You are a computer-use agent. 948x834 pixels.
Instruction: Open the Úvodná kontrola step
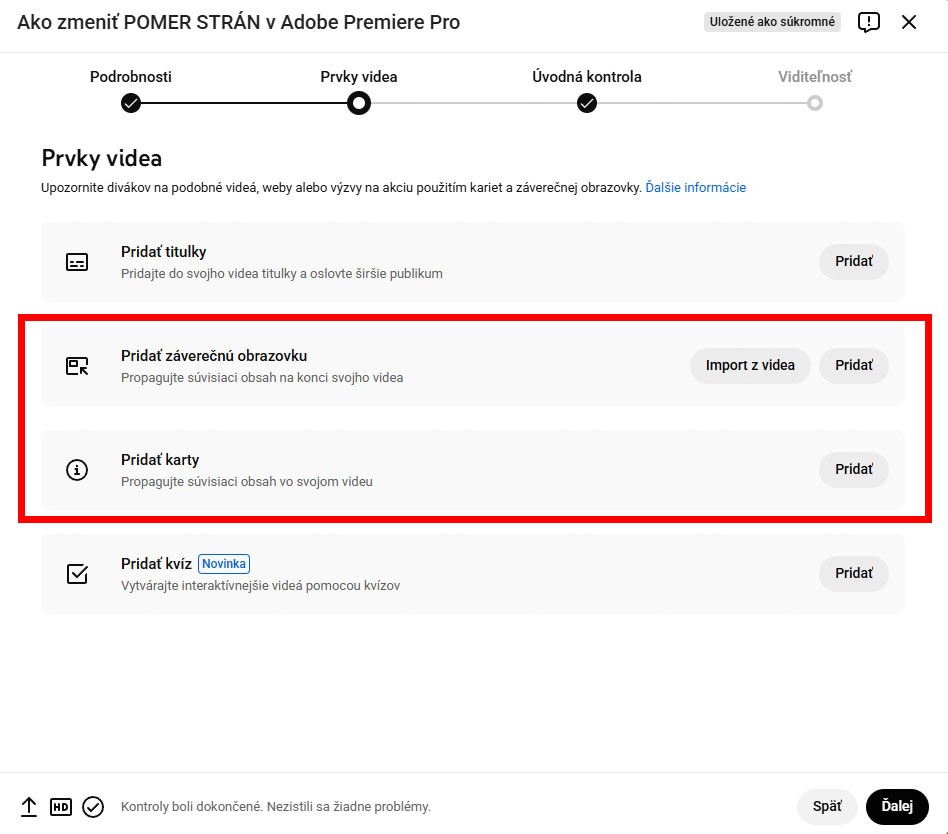tap(587, 102)
